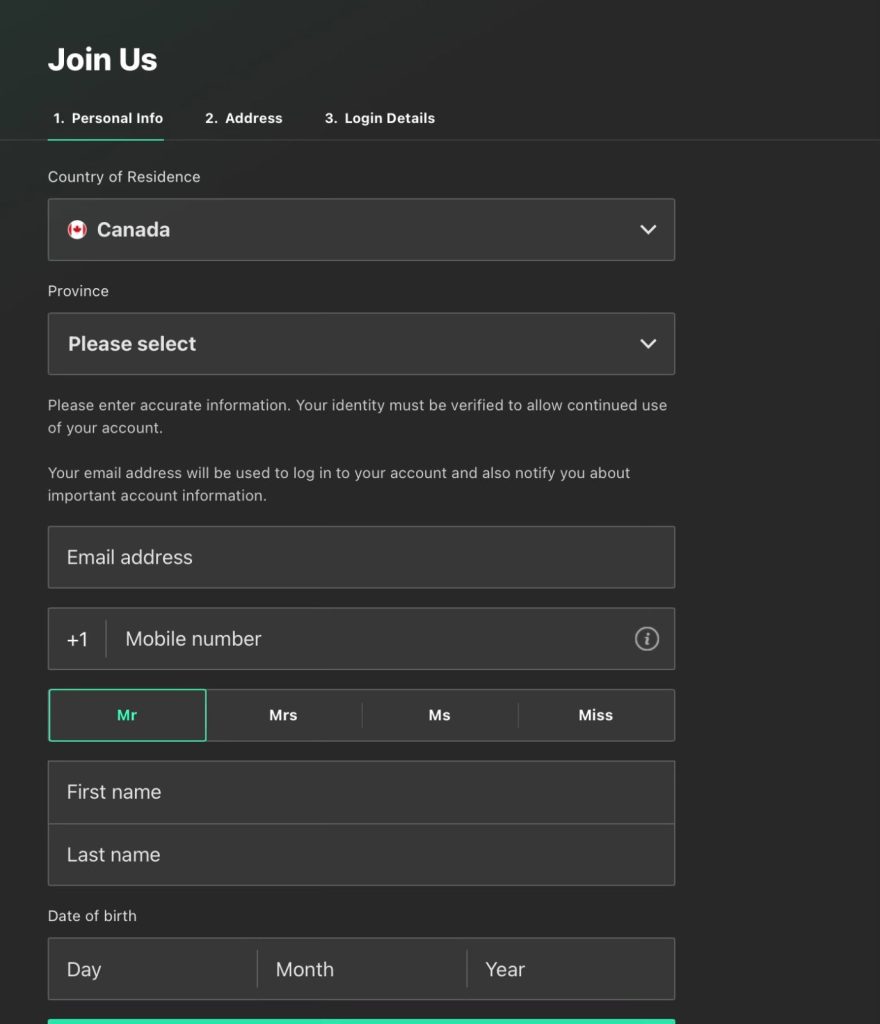
Task: Click the +1 country code prefix
Action: point(77,638)
